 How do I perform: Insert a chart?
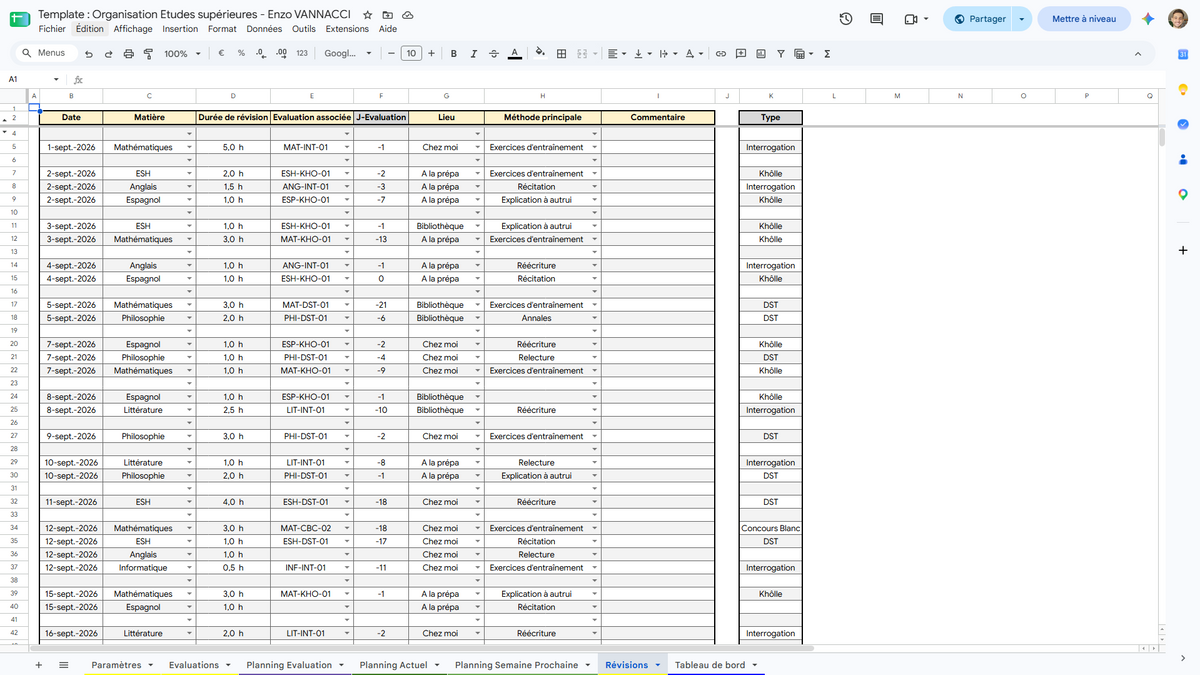click(761, 54)
